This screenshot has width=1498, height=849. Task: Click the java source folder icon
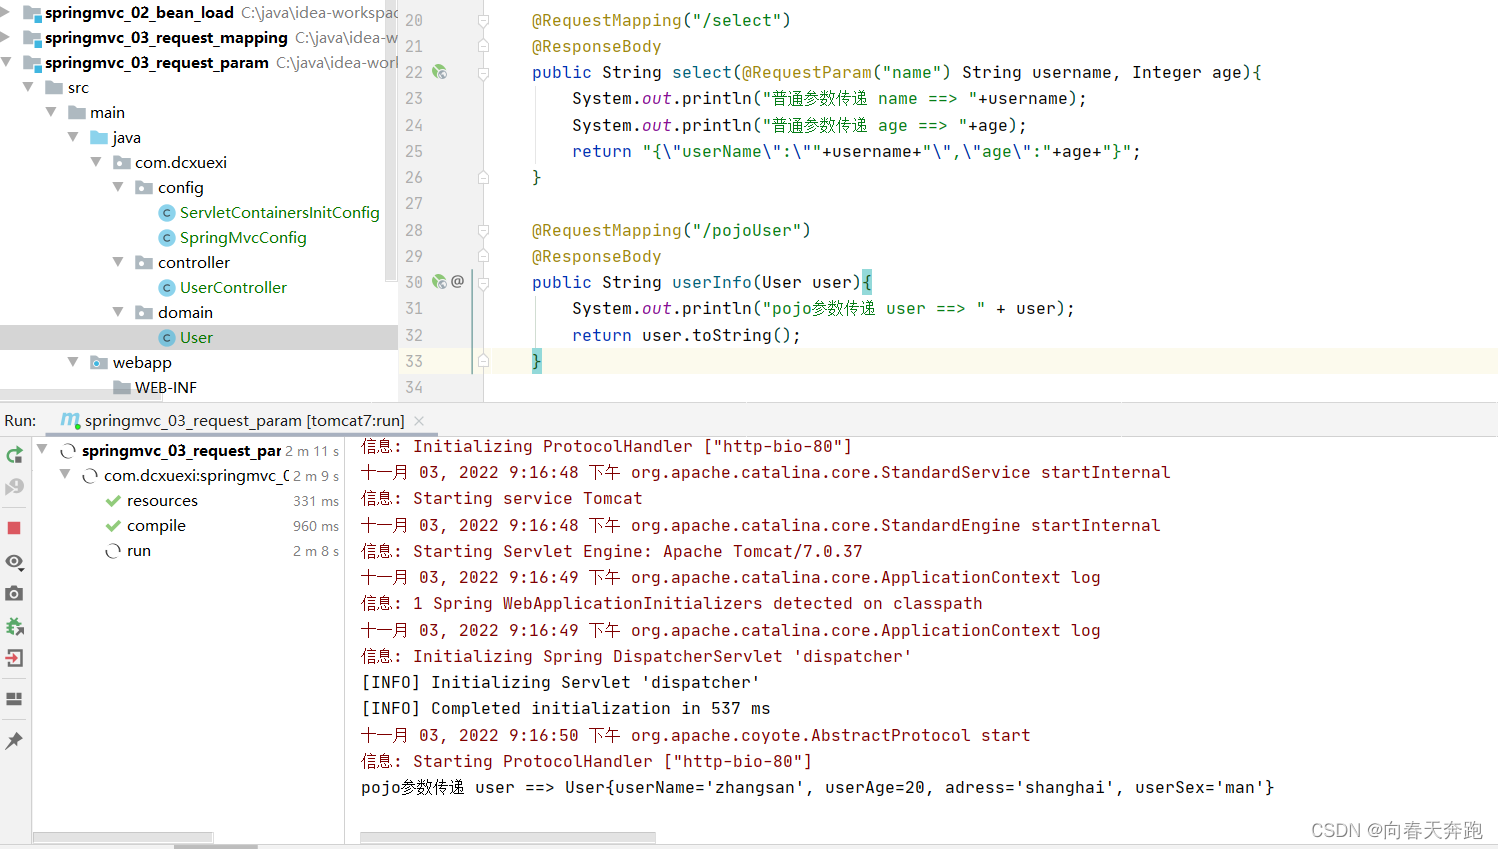[x=99, y=137]
